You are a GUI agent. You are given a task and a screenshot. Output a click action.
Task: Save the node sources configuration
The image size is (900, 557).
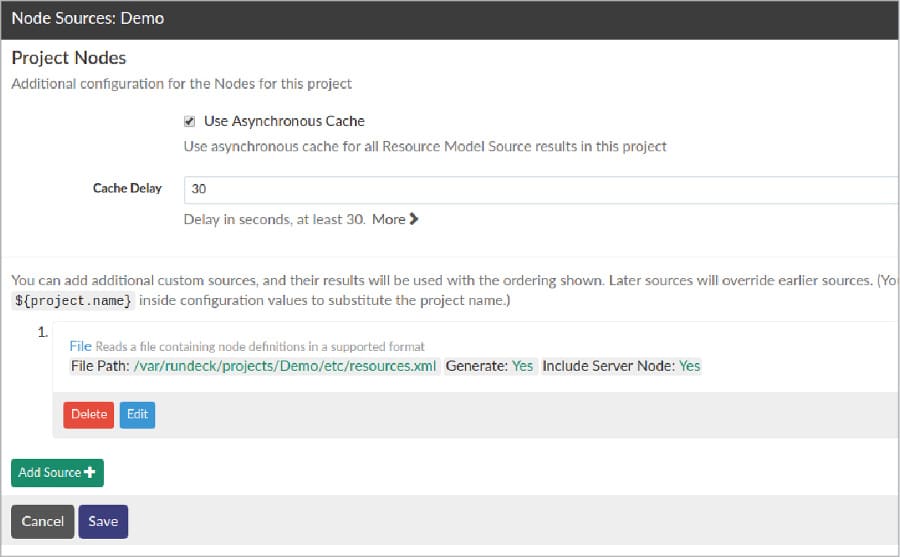click(103, 521)
